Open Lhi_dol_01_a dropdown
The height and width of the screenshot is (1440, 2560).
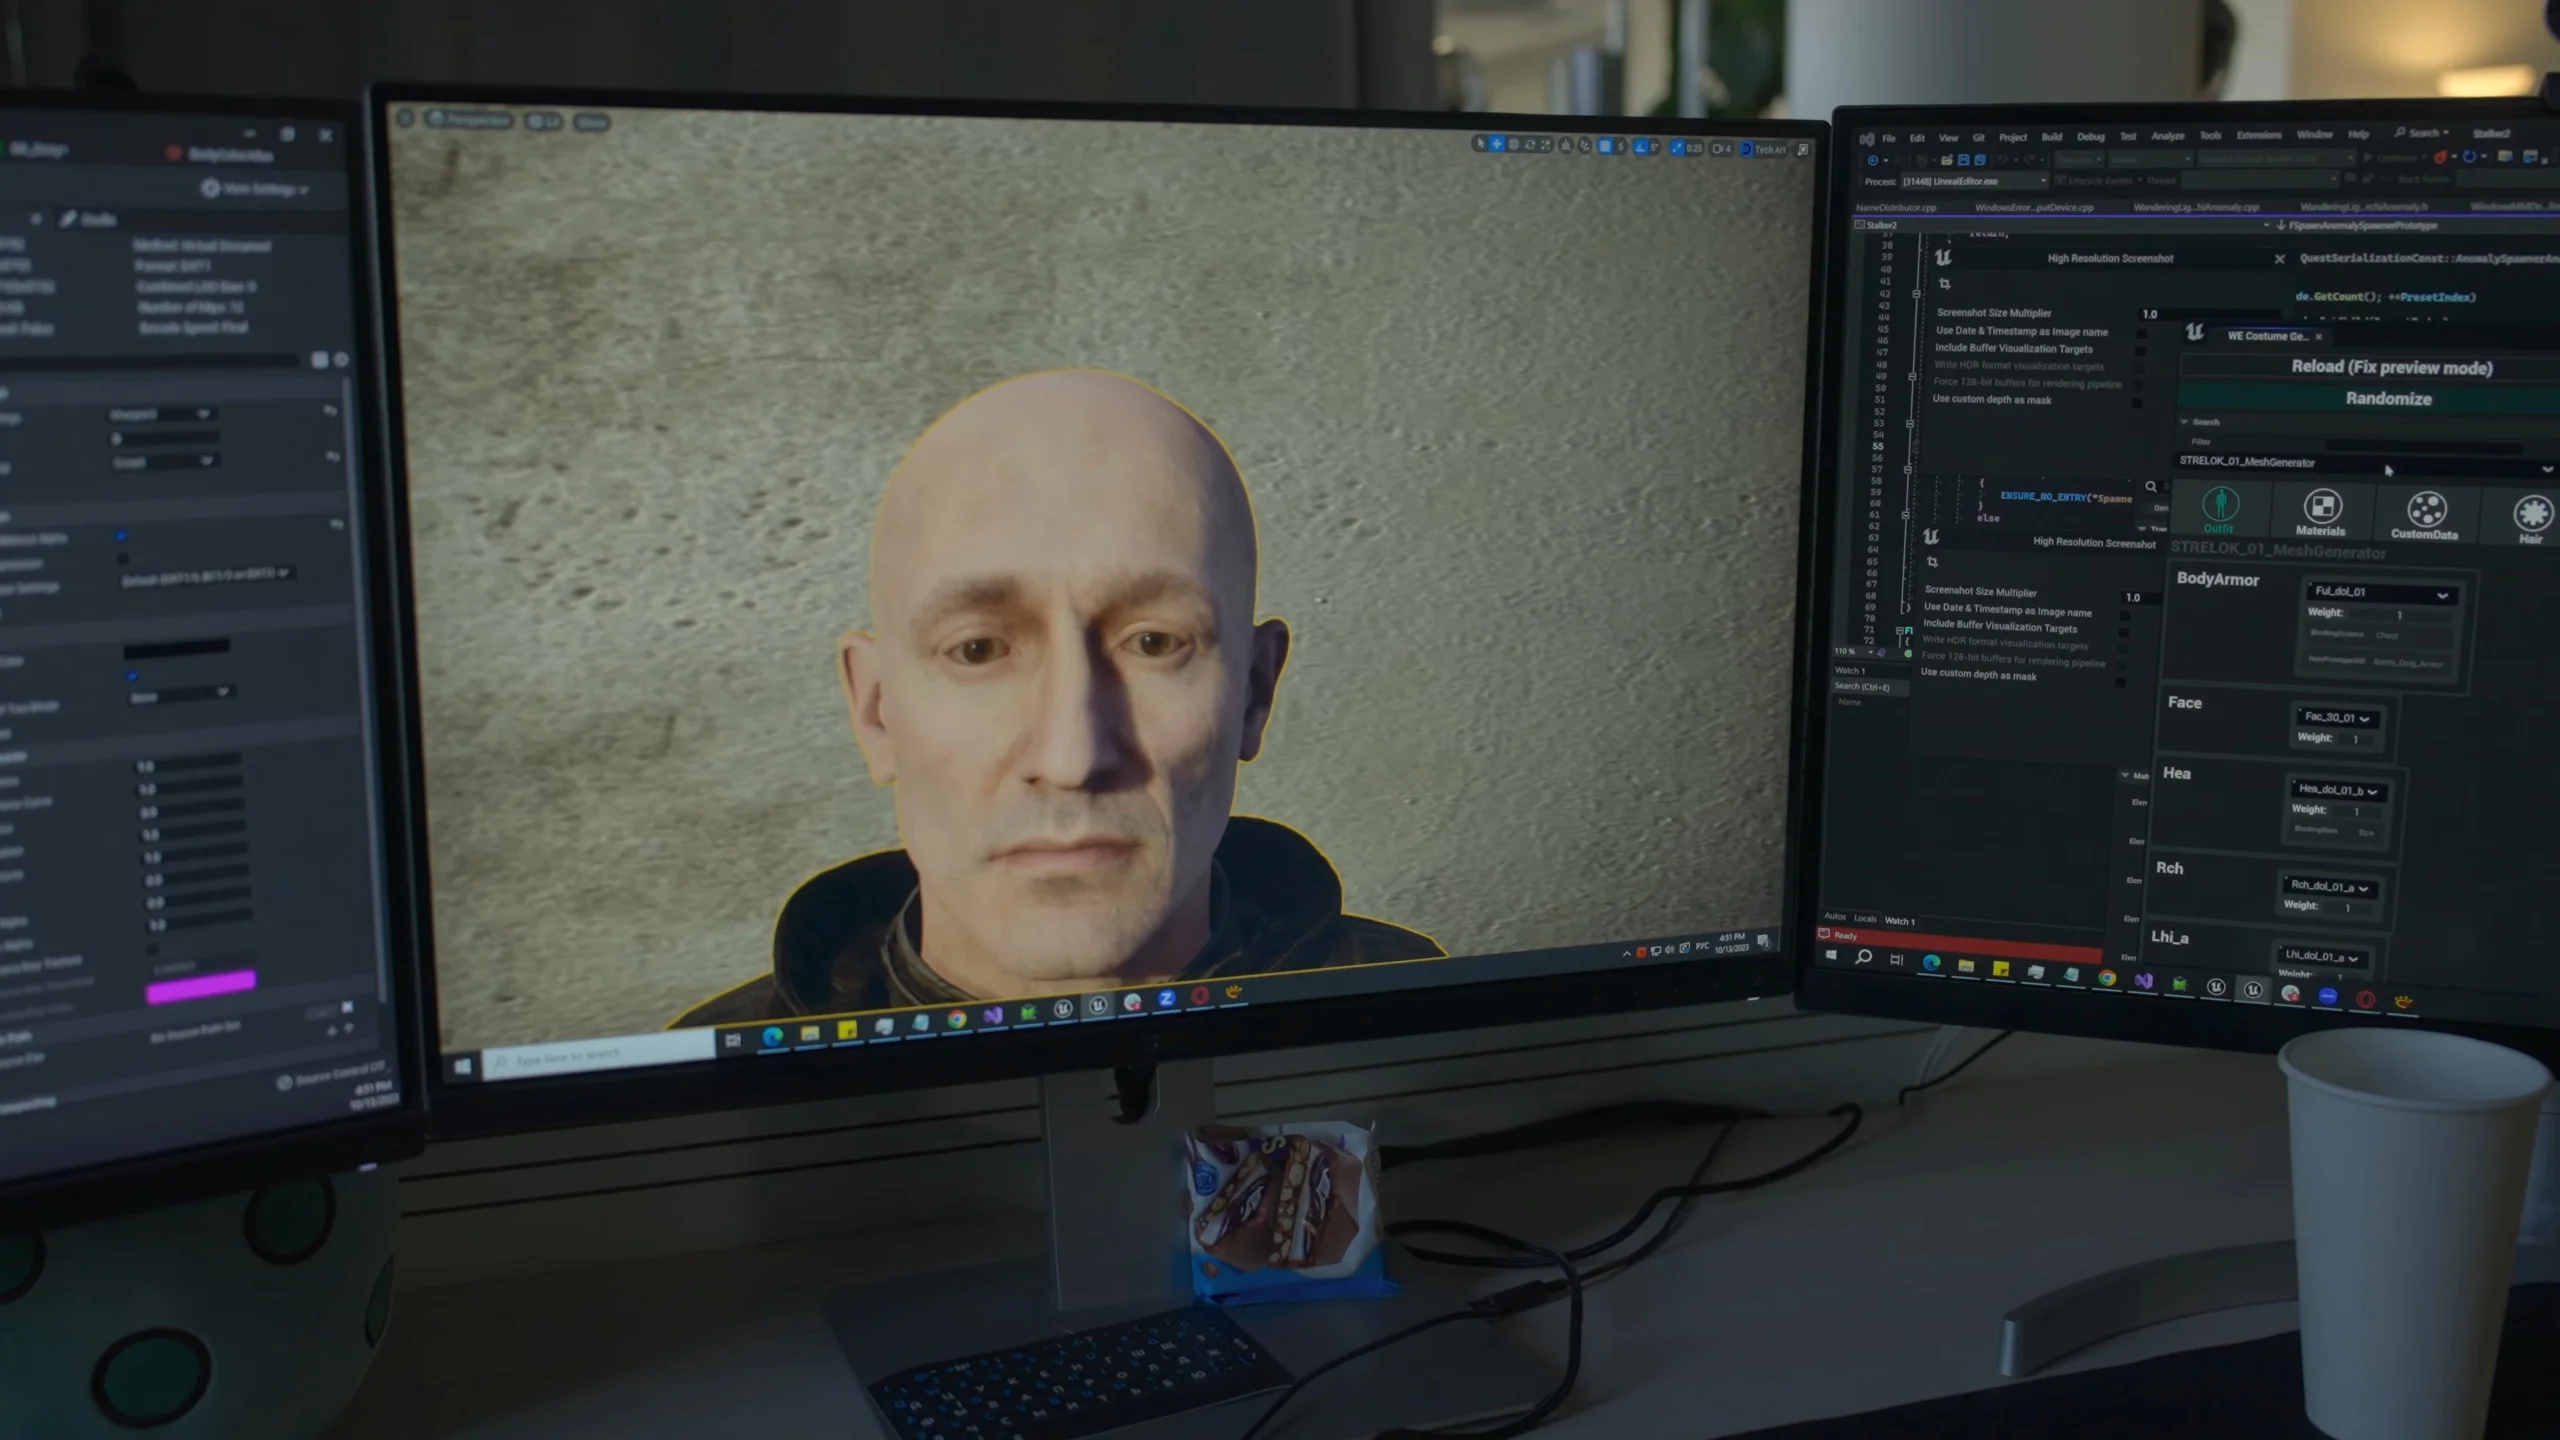point(2322,956)
